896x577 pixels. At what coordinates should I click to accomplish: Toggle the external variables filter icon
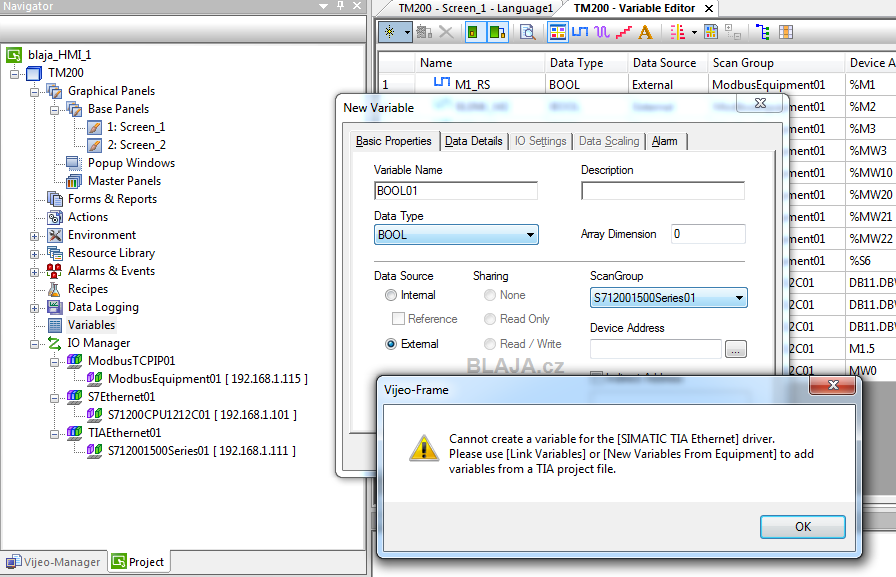point(497,32)
